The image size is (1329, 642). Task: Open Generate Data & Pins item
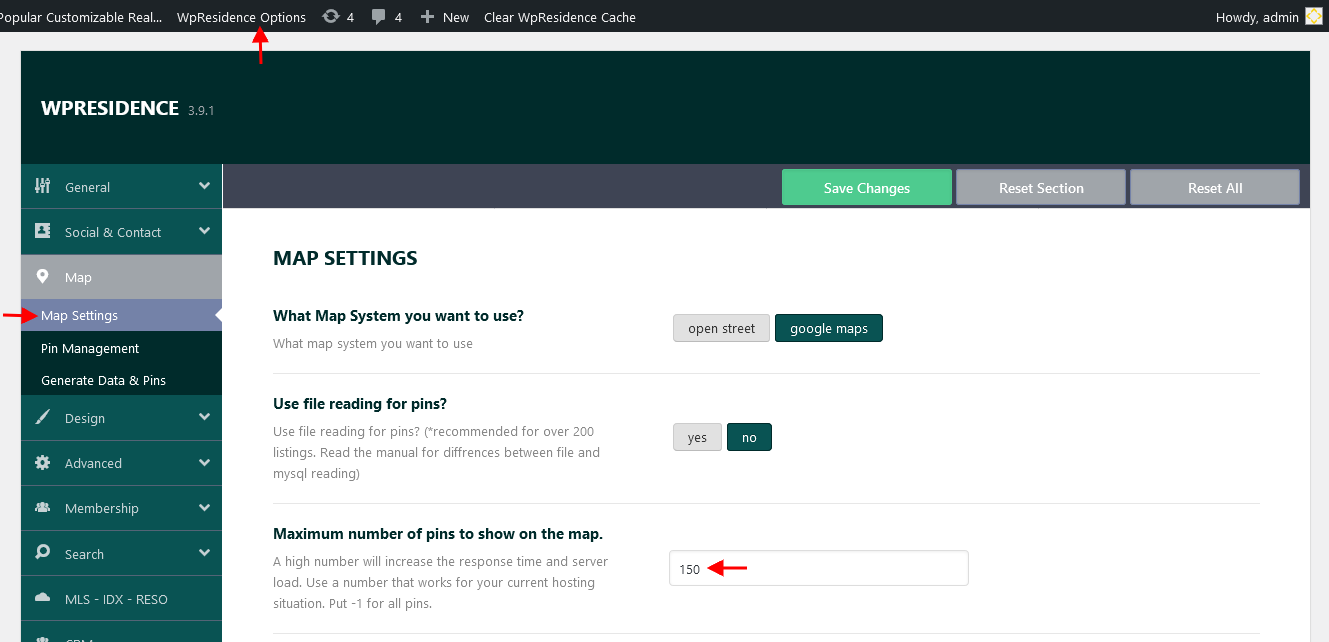pyautogui.click(x=121, y=380)
